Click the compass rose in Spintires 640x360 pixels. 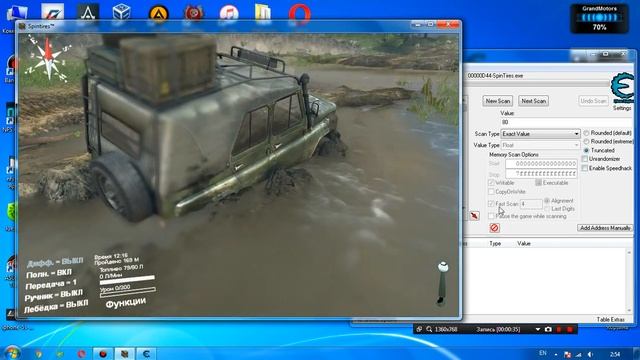48,59
